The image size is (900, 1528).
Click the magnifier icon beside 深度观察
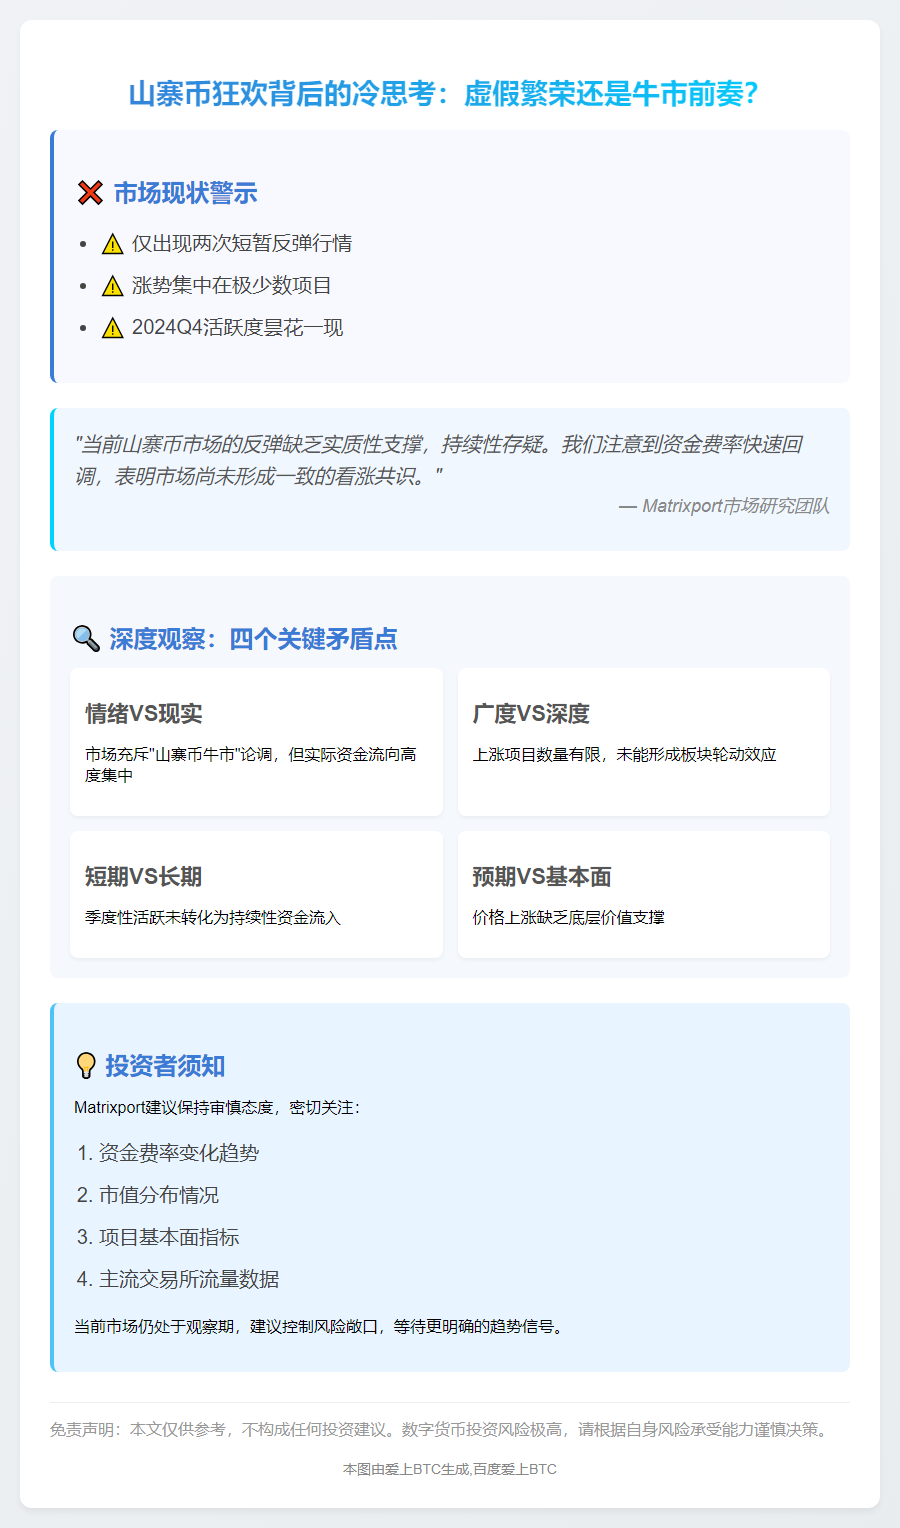[86, 639]
